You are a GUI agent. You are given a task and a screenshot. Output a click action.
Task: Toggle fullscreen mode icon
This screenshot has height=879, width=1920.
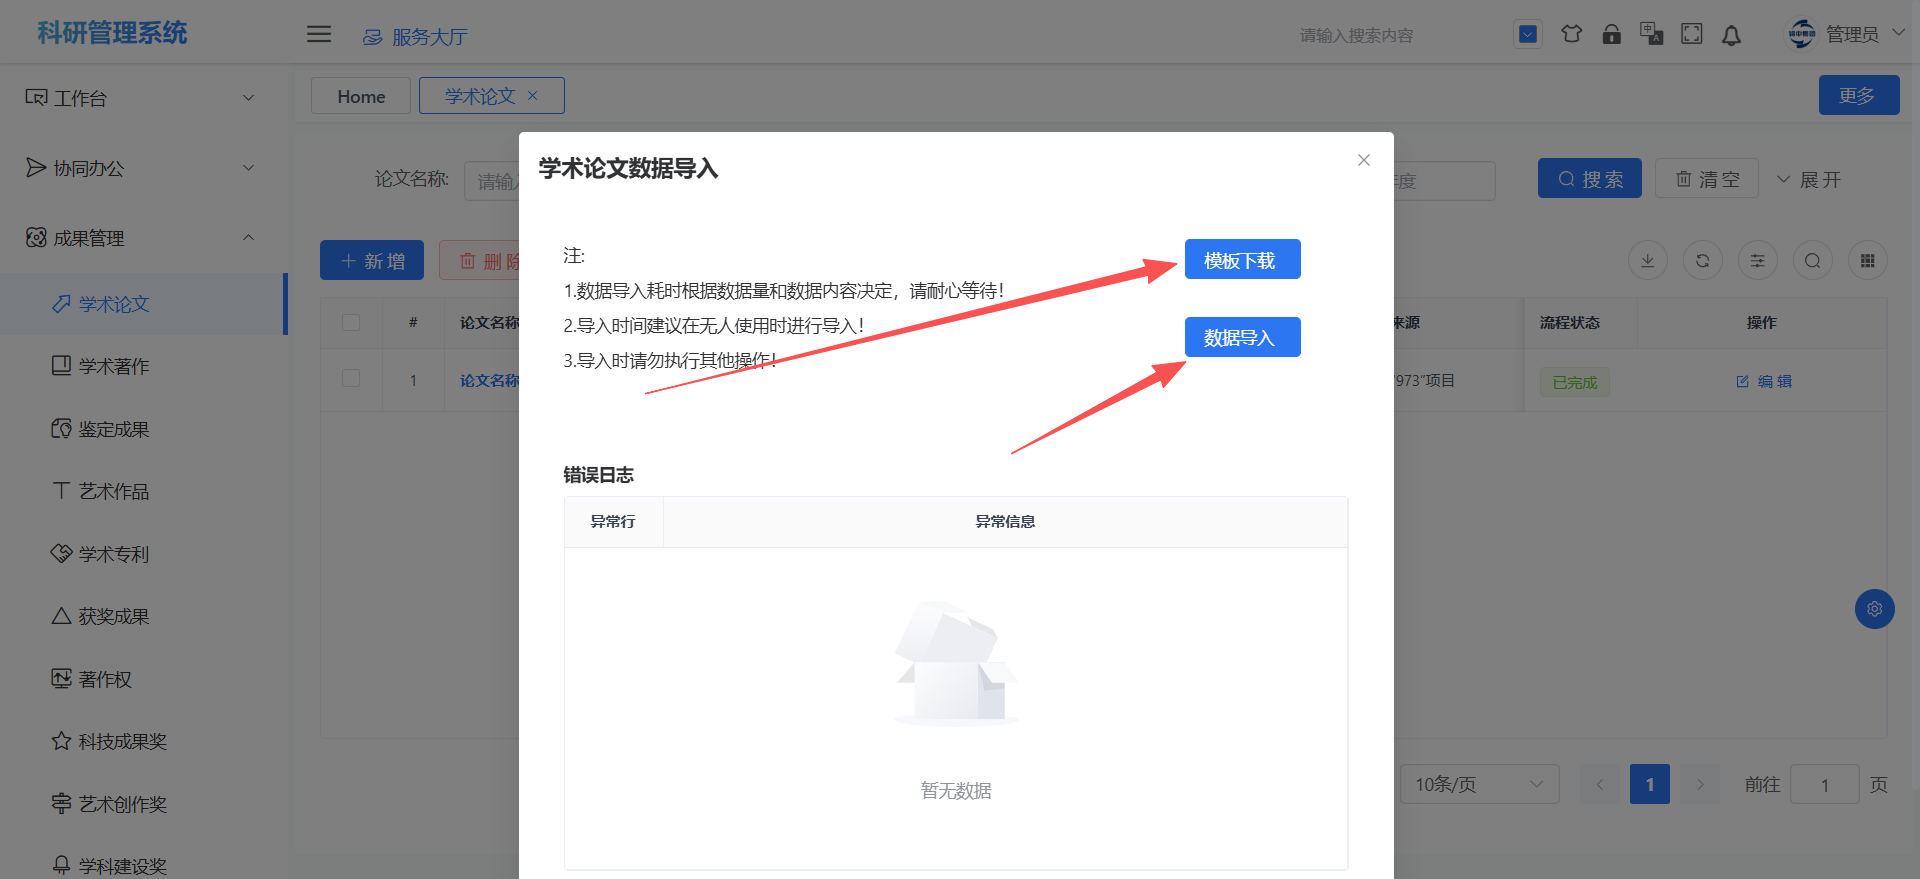click(x=1691, y=34)
